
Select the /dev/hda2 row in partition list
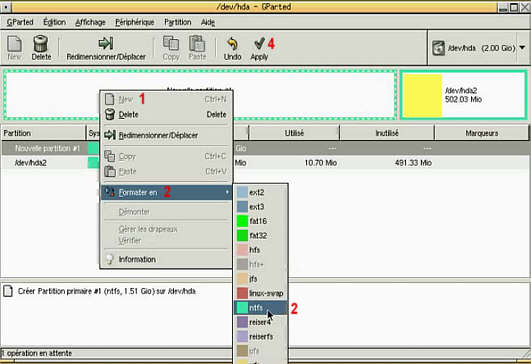point(265,163)
